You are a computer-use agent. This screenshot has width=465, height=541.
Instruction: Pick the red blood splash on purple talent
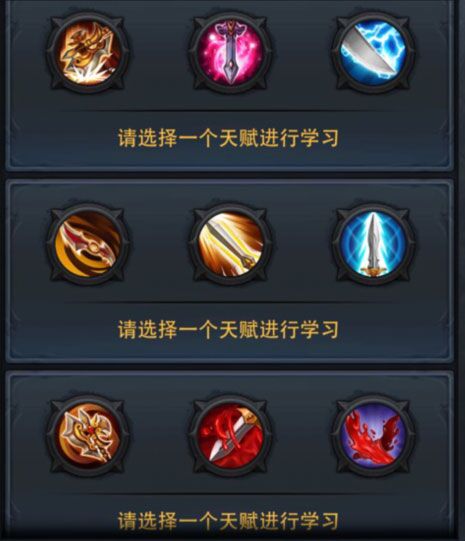pos(373,436)
